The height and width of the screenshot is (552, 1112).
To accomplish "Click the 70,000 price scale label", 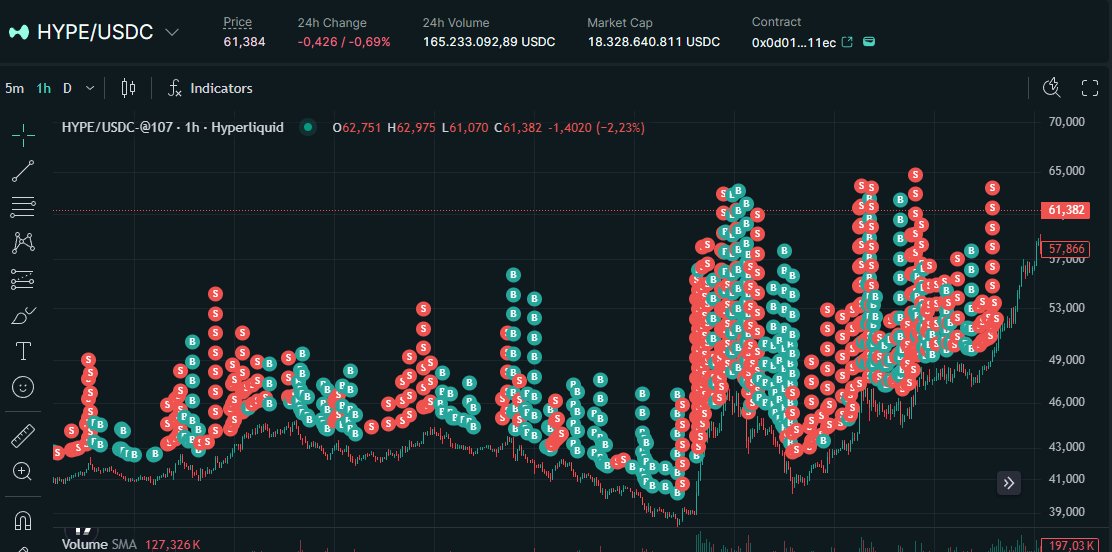I will [x=1067, y=121].
